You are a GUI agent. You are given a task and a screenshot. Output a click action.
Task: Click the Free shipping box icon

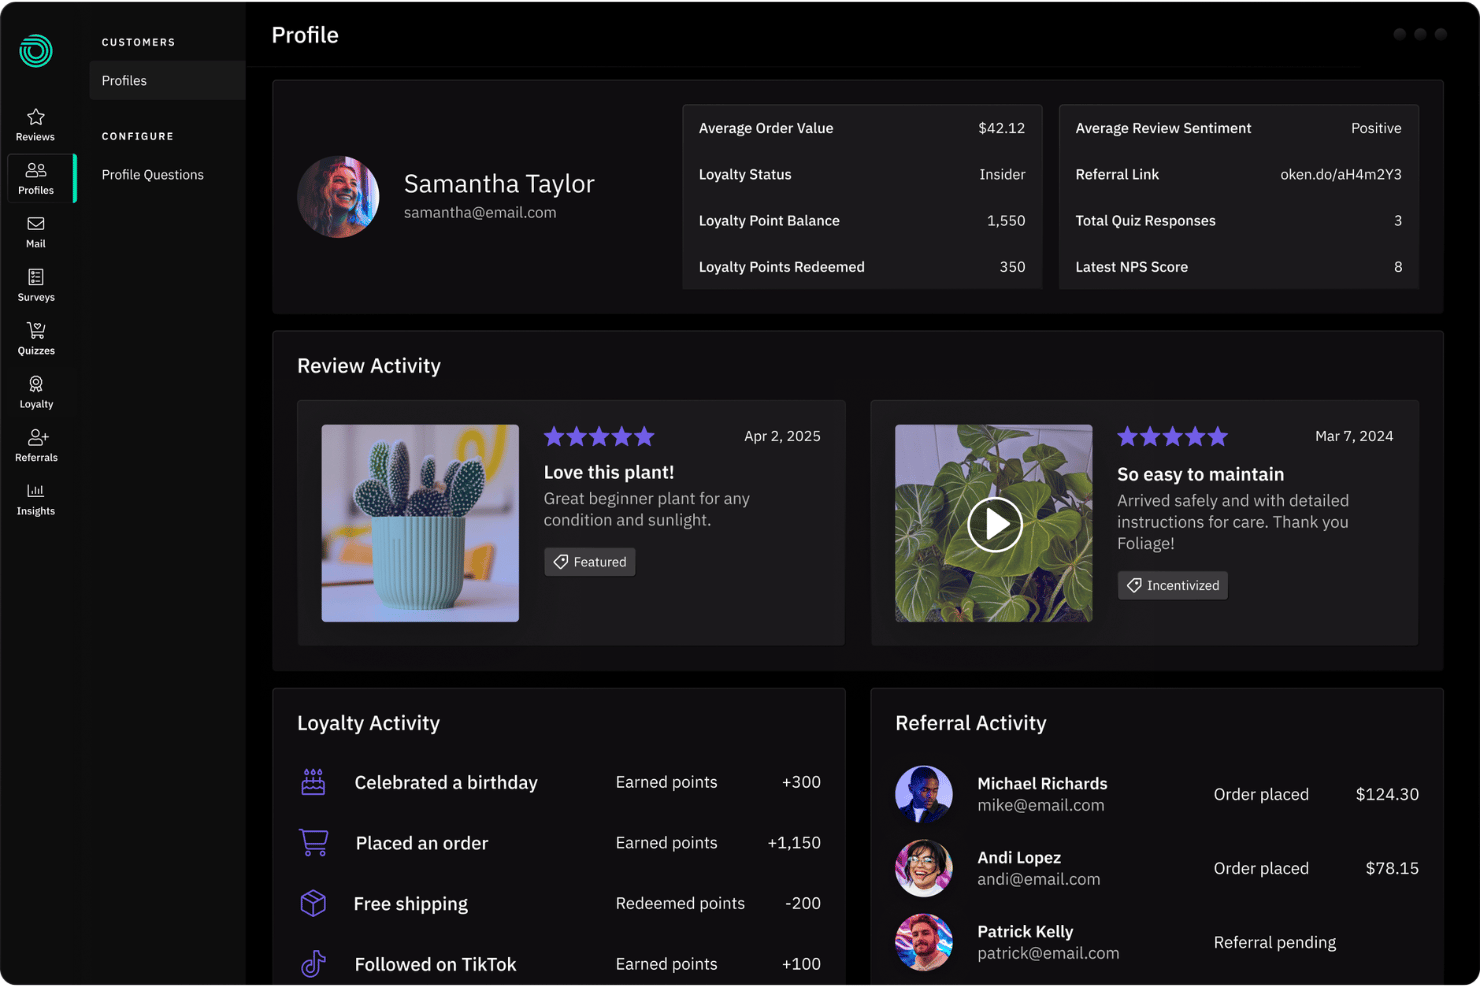(x=314, y=903)
